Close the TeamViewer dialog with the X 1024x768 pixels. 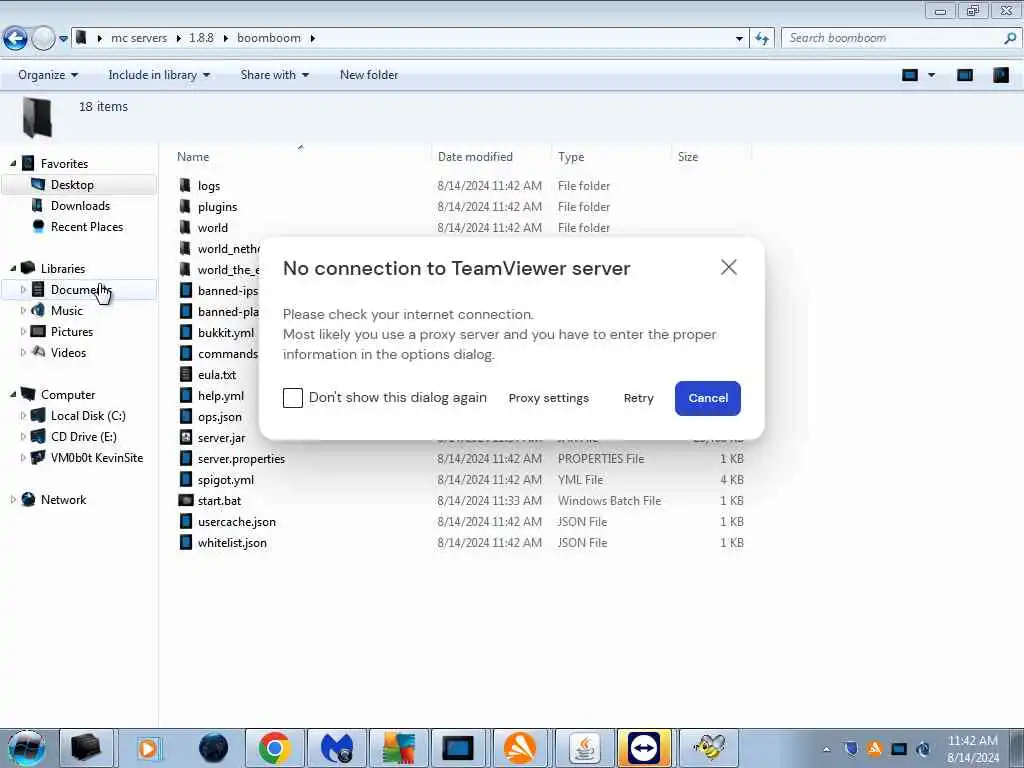point(729,267)
